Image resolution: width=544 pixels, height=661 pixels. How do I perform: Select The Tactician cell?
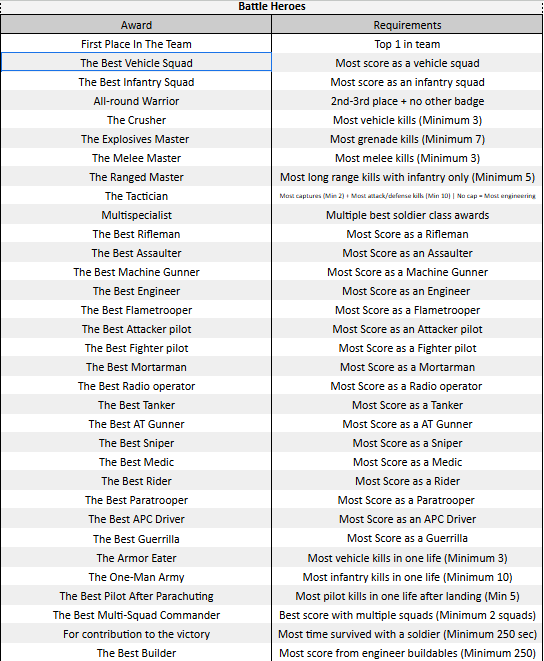tap(136, 196)
